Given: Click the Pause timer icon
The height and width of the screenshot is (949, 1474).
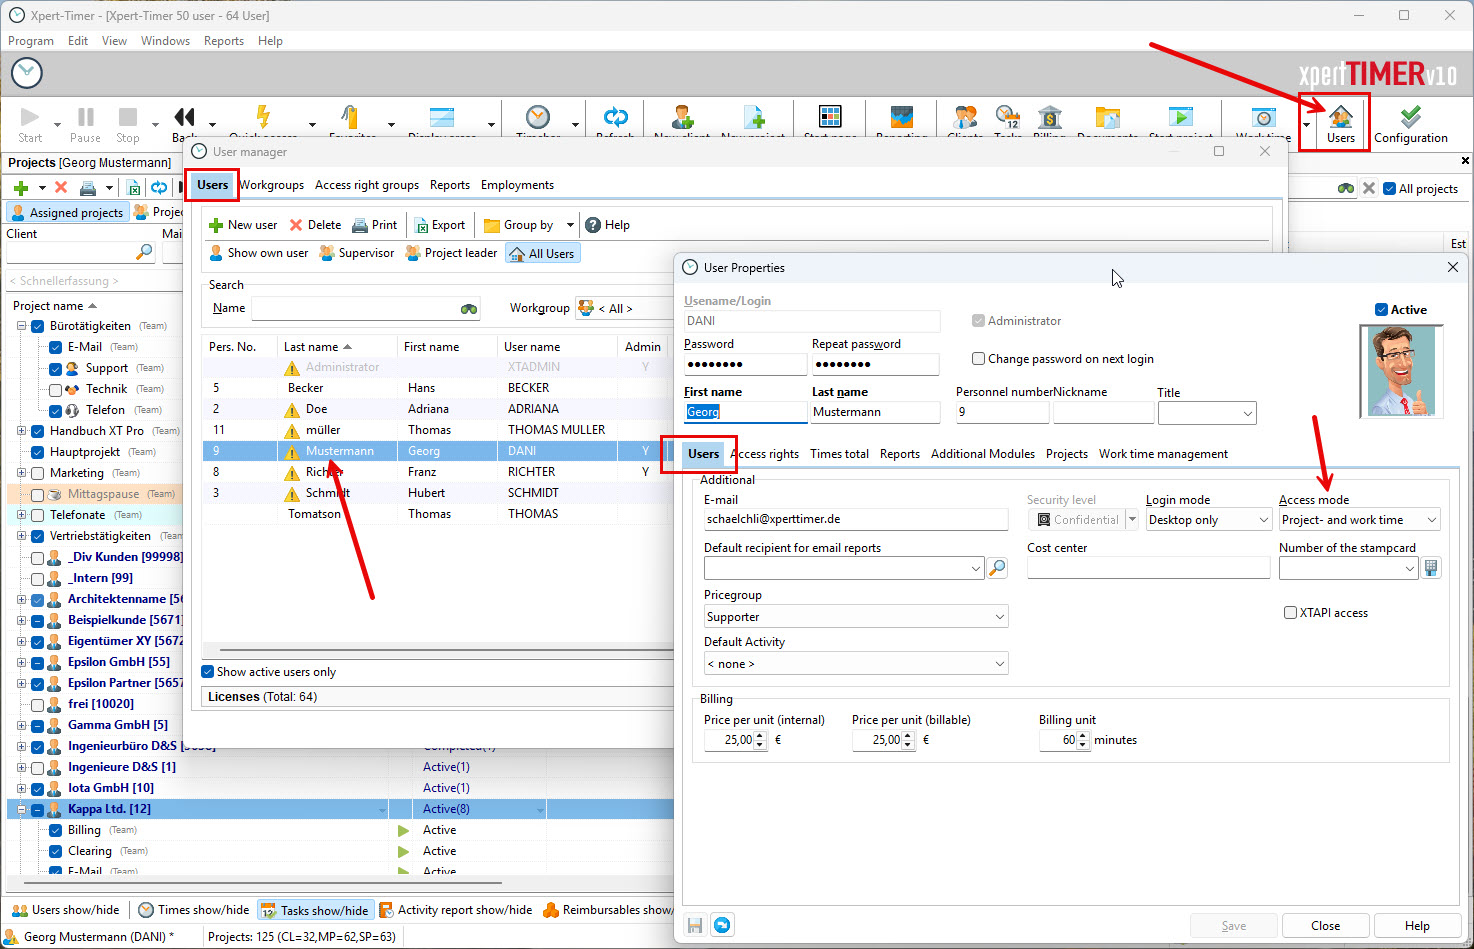Looking at the screenshot, I should [x=85, y=123].
